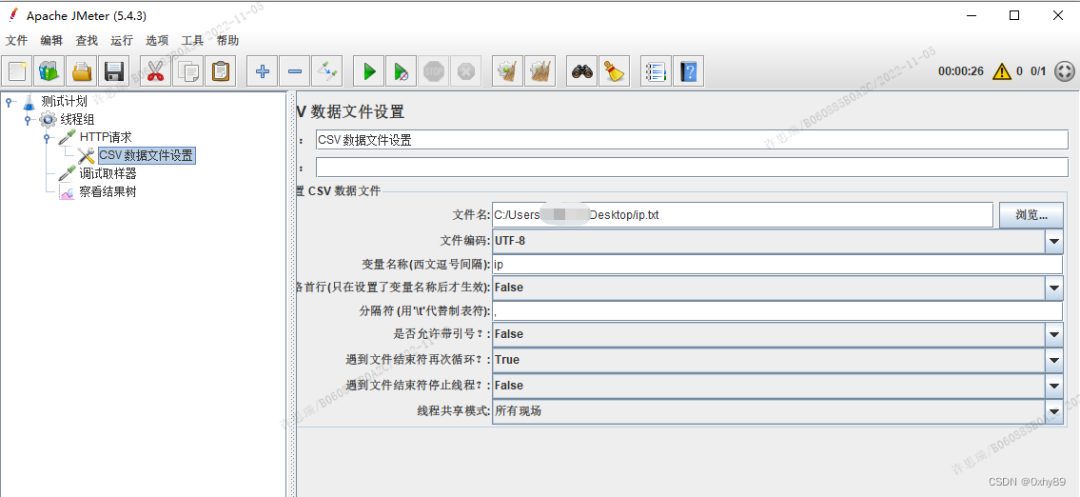Click the variable names field containing ip
The image size is (1080, 497).
tap(778, 265)
